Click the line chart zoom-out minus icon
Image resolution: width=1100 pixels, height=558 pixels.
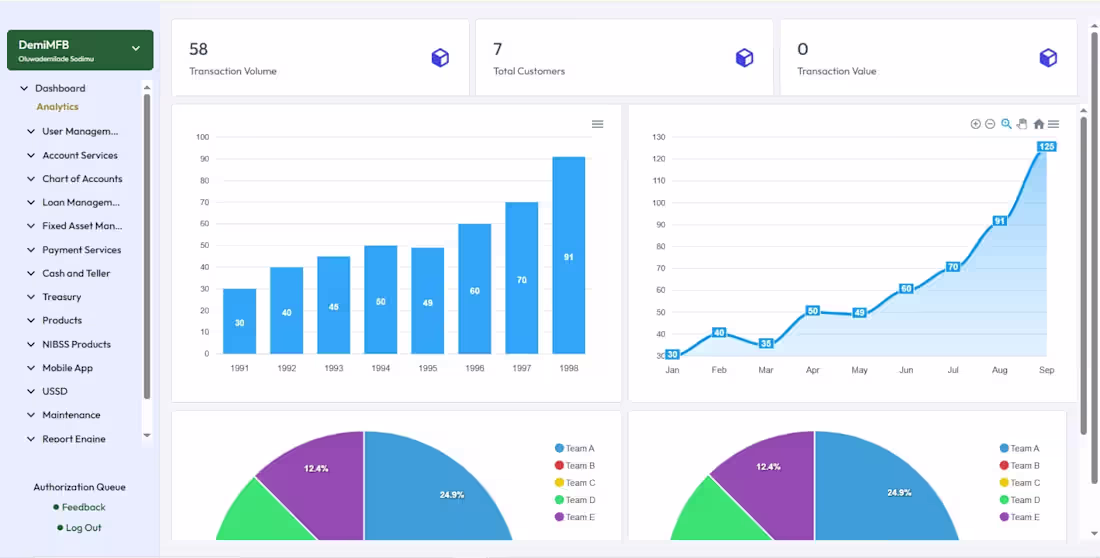[990, 124]
